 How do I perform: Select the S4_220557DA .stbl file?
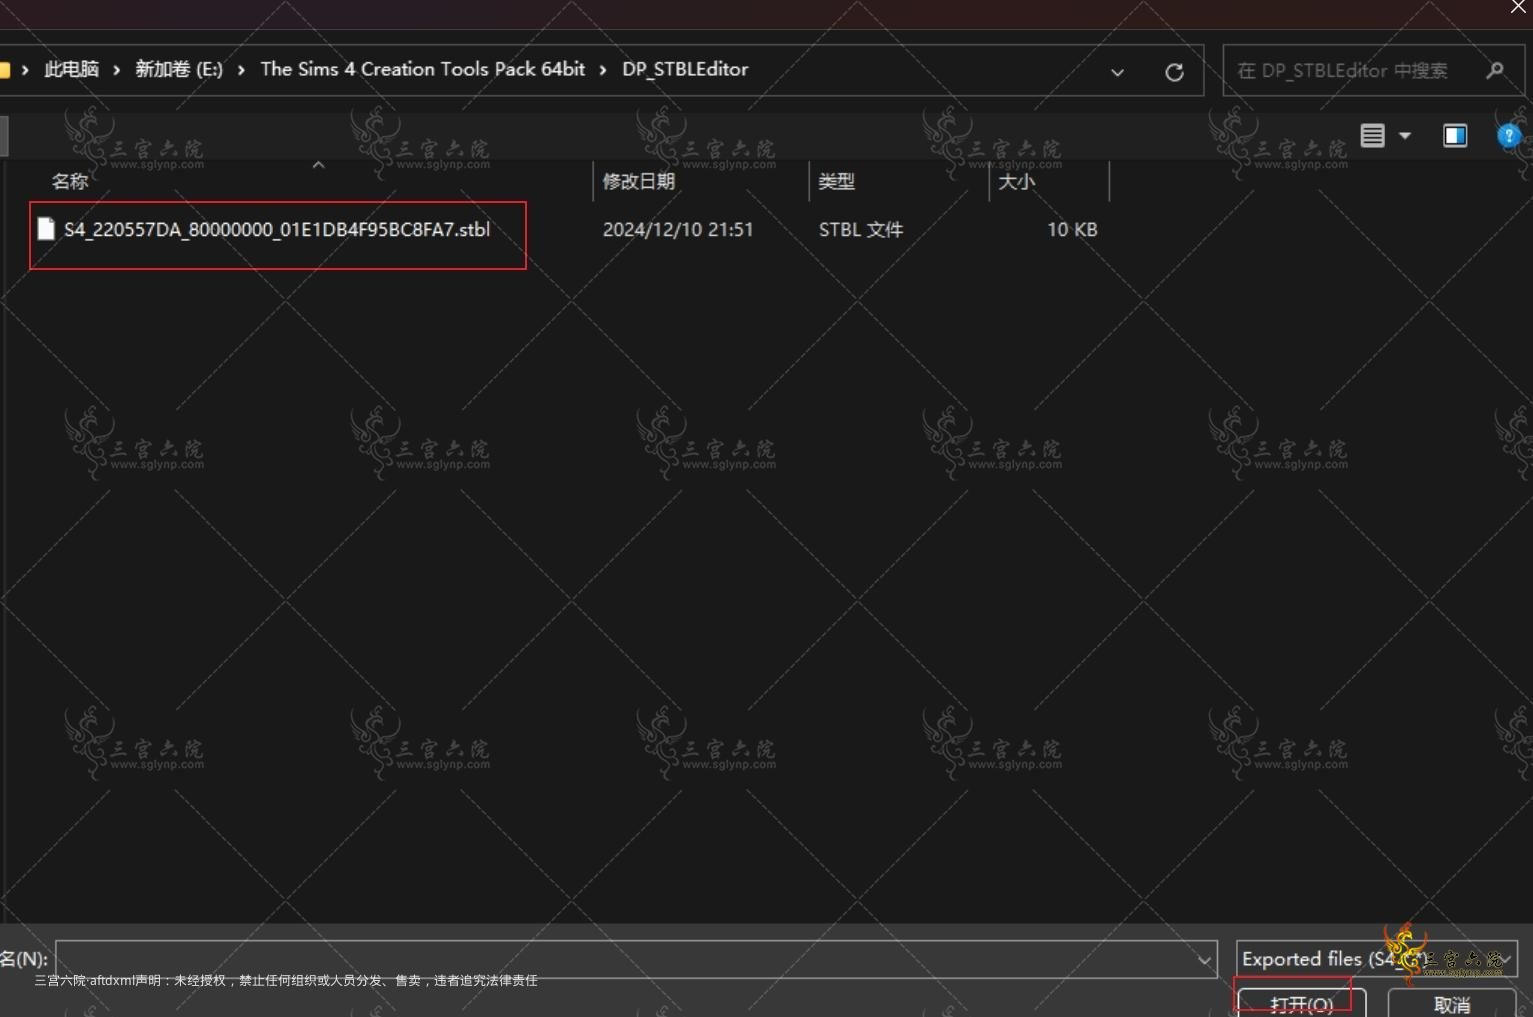click(x=277, y=230)
